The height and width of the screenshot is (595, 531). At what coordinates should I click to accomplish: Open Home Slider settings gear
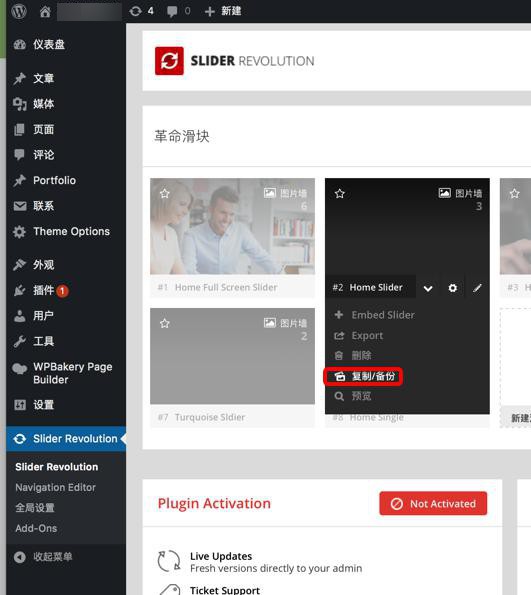(452, 288)
